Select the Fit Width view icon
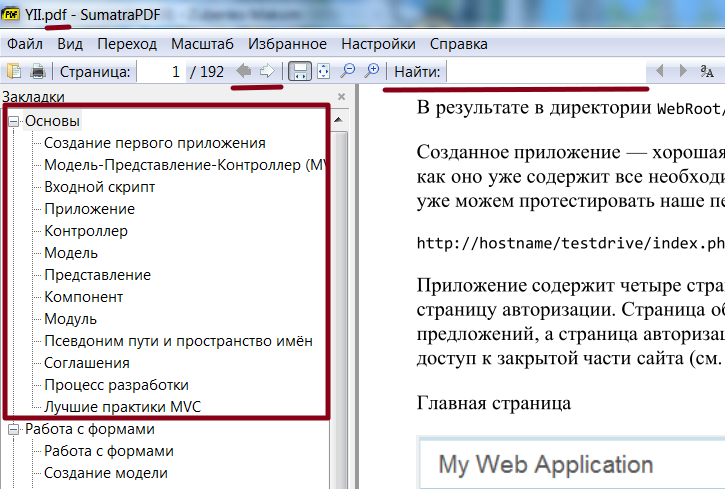This screenshot has height=489, width=725. coord(298,71)
